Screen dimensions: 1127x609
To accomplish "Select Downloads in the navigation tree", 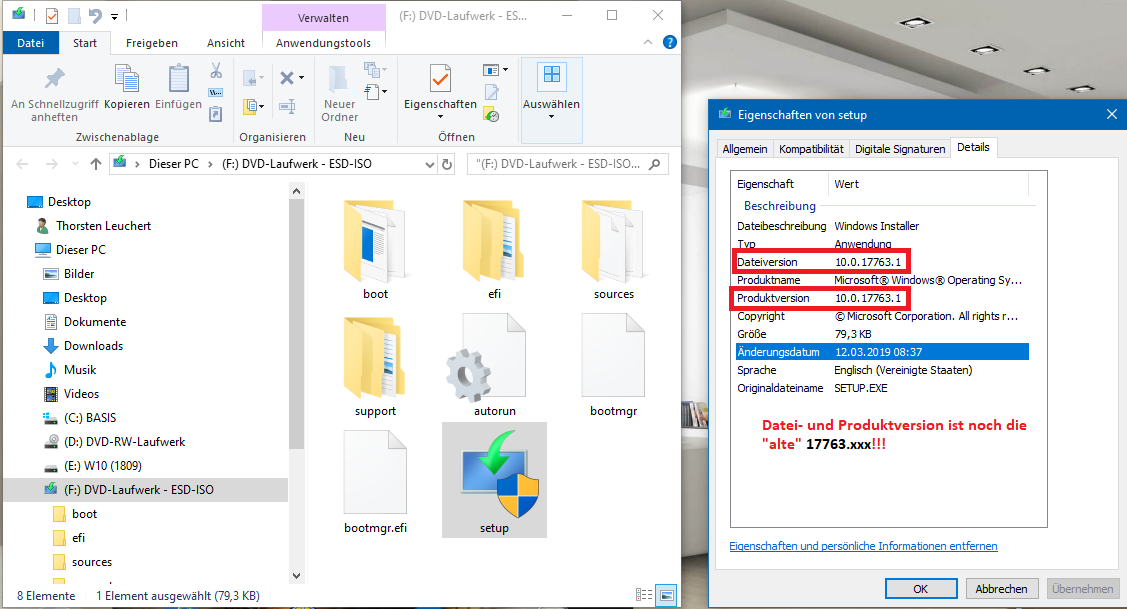I will click(93, 346).
